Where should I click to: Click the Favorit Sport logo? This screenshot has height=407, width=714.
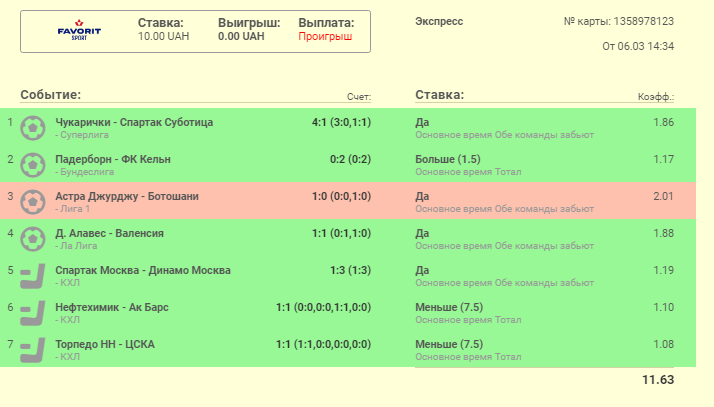(x=79, y=30)
